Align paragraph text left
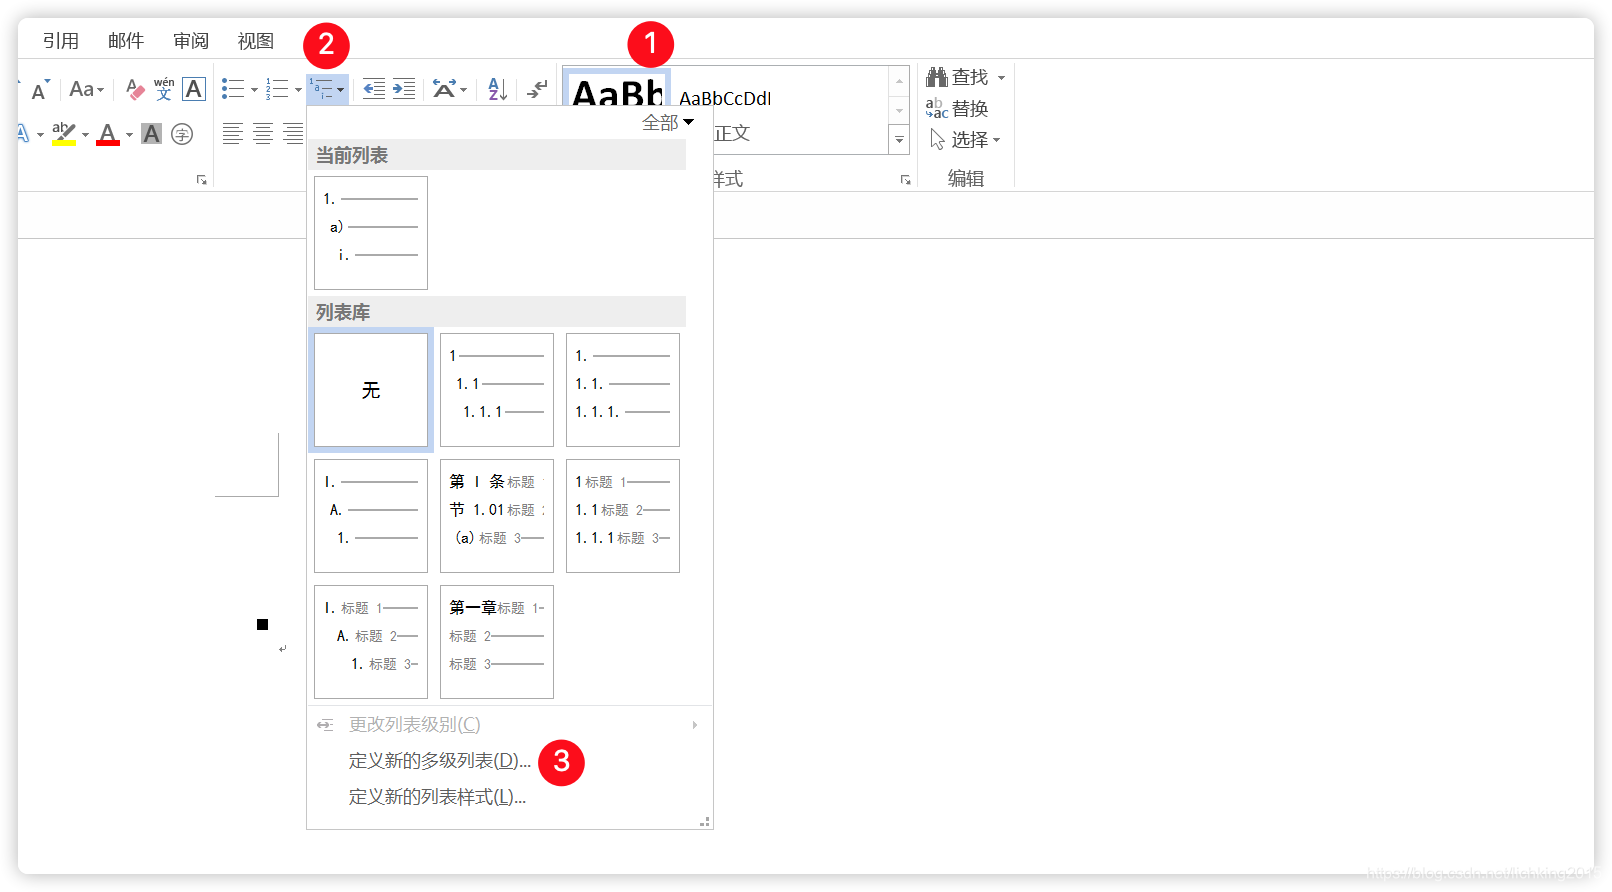 233,134
